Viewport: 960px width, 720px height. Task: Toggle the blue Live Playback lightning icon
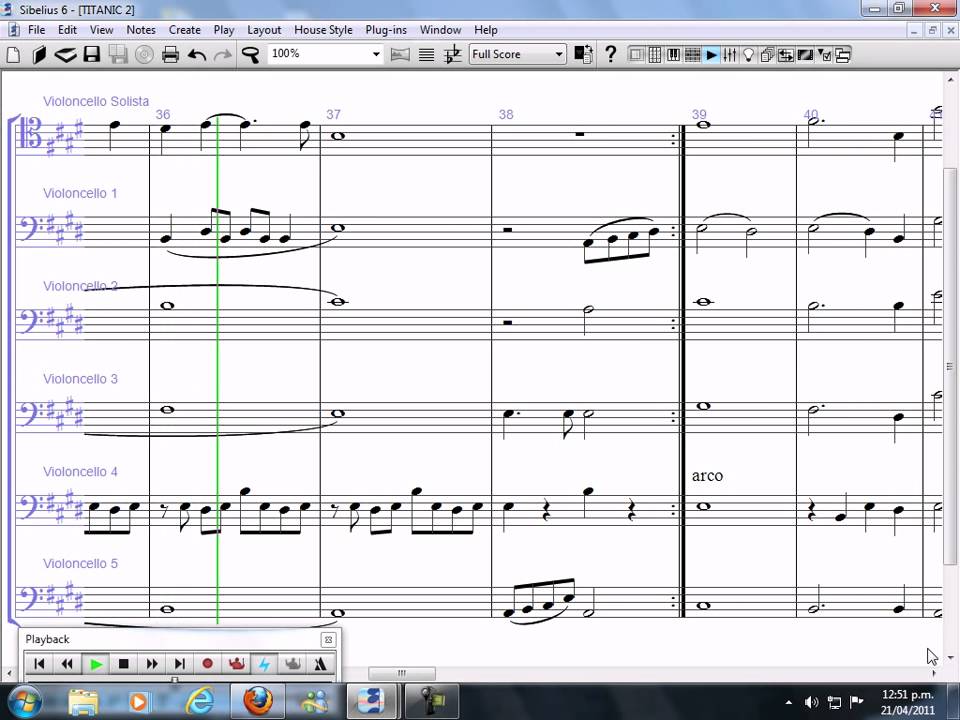[264, 664]
